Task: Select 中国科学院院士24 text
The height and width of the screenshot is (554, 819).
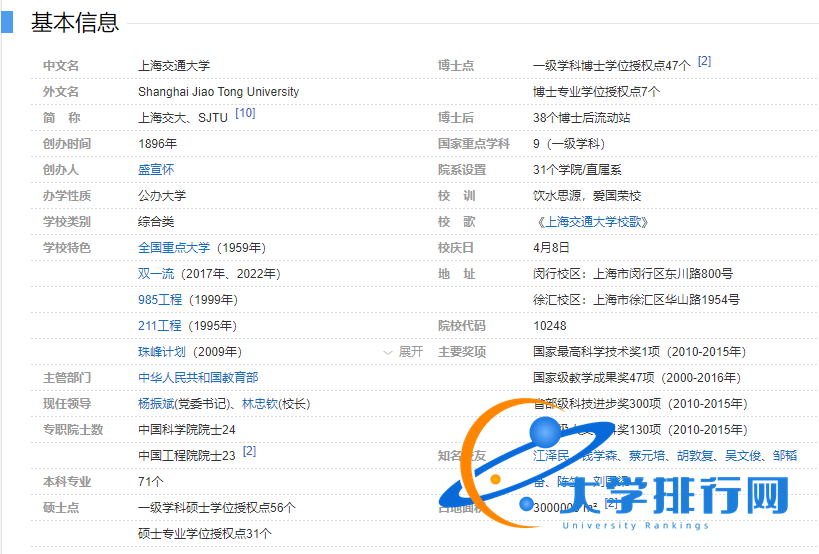Action: pyautogui.click(x=186, y=430)
